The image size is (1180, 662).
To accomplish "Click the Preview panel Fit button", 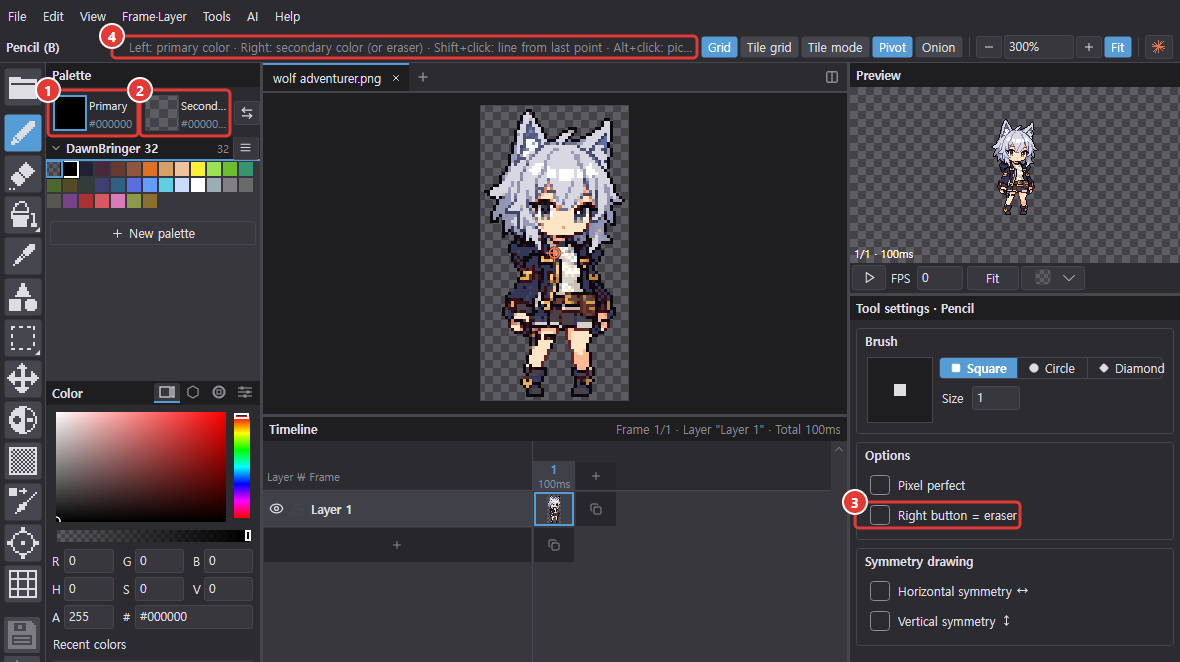I will [993, 278].
